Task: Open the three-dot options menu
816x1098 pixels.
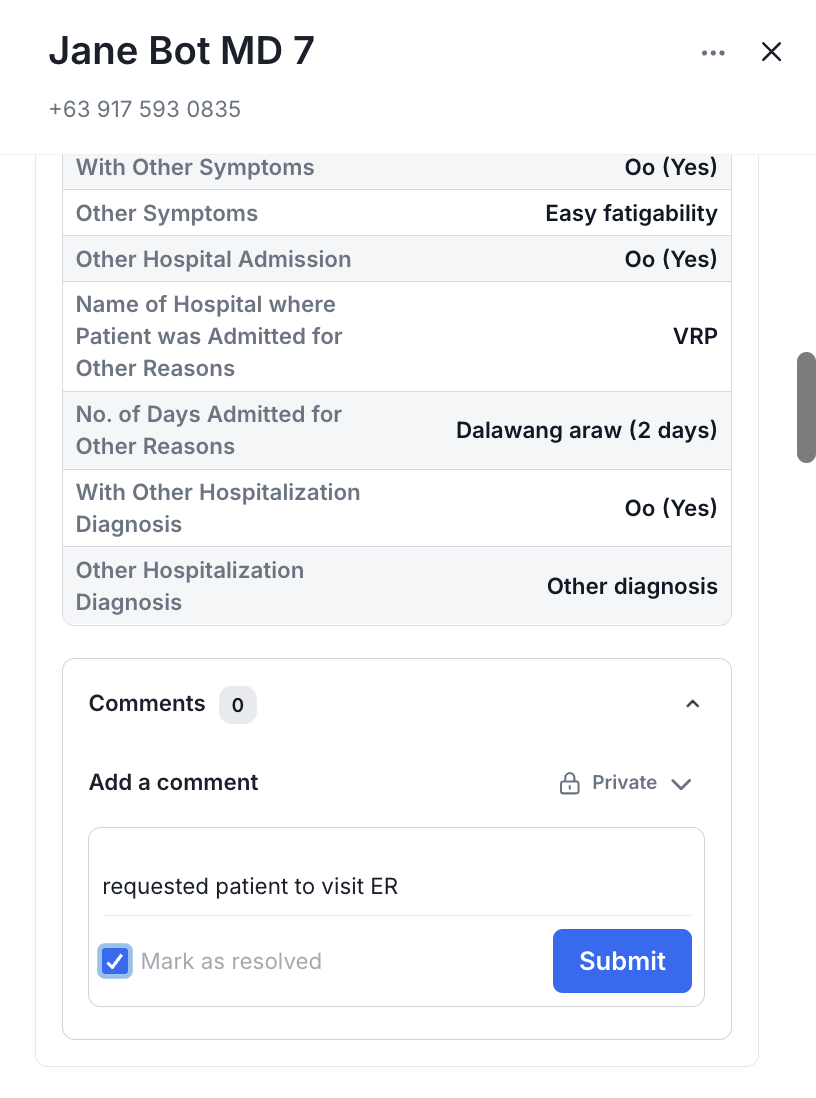Action: [712, 52]
